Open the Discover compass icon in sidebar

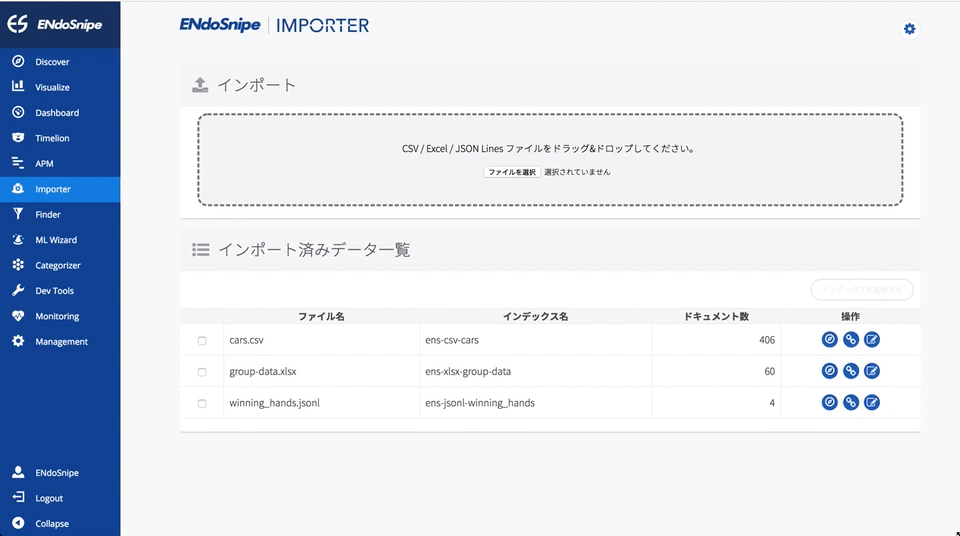coord(18,61)
